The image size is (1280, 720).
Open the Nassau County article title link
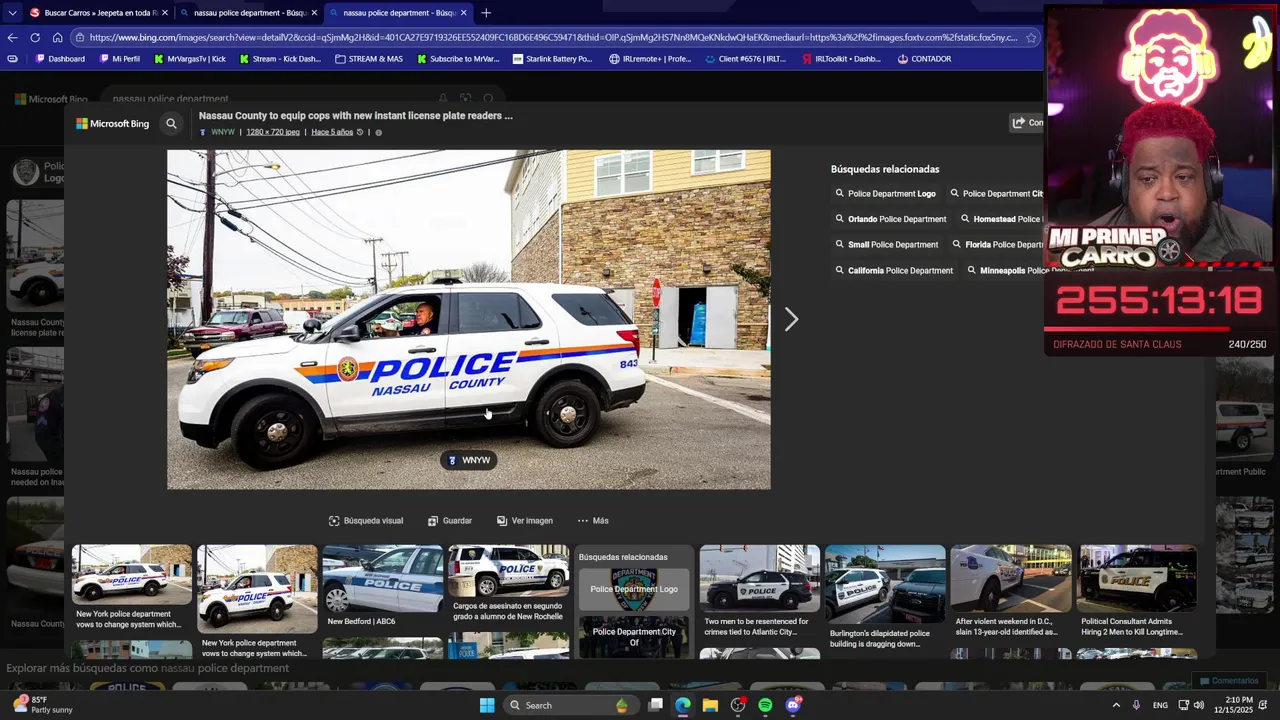(355, 116)
